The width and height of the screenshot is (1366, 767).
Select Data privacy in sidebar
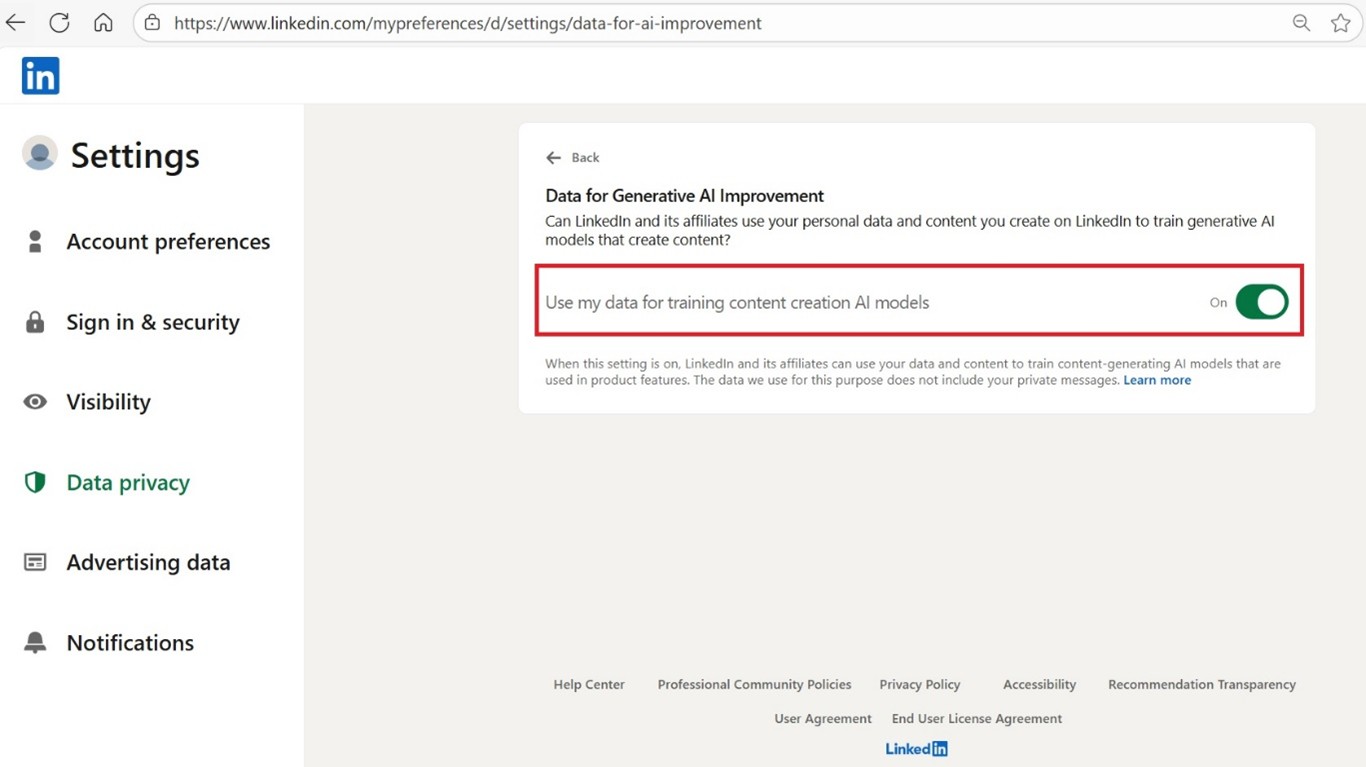pos(128,483)
